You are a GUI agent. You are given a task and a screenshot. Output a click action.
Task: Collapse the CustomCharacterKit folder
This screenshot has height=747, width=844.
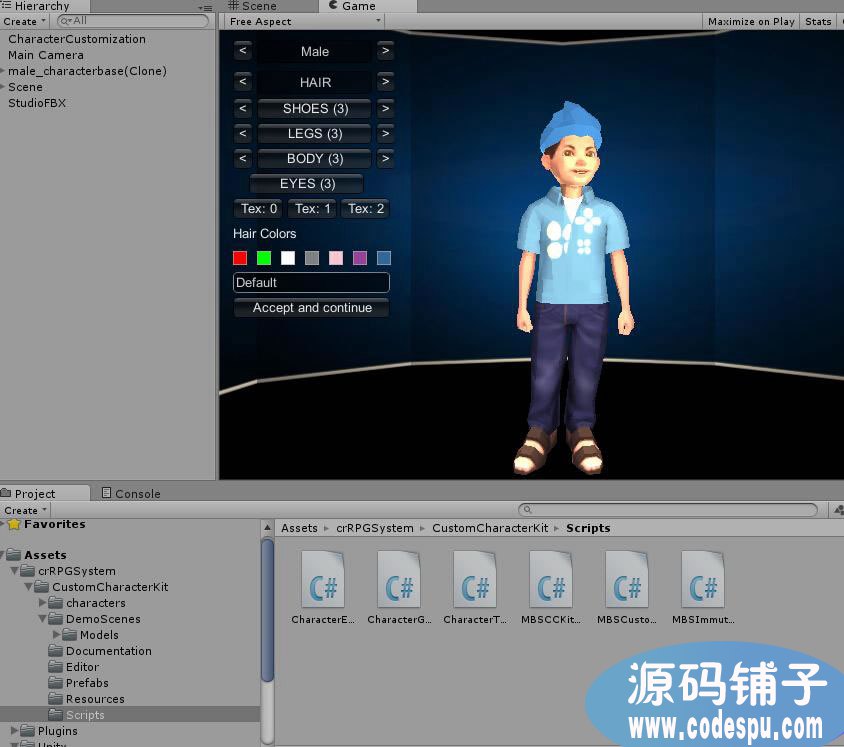pyautogui.click(x=29, y=587)
